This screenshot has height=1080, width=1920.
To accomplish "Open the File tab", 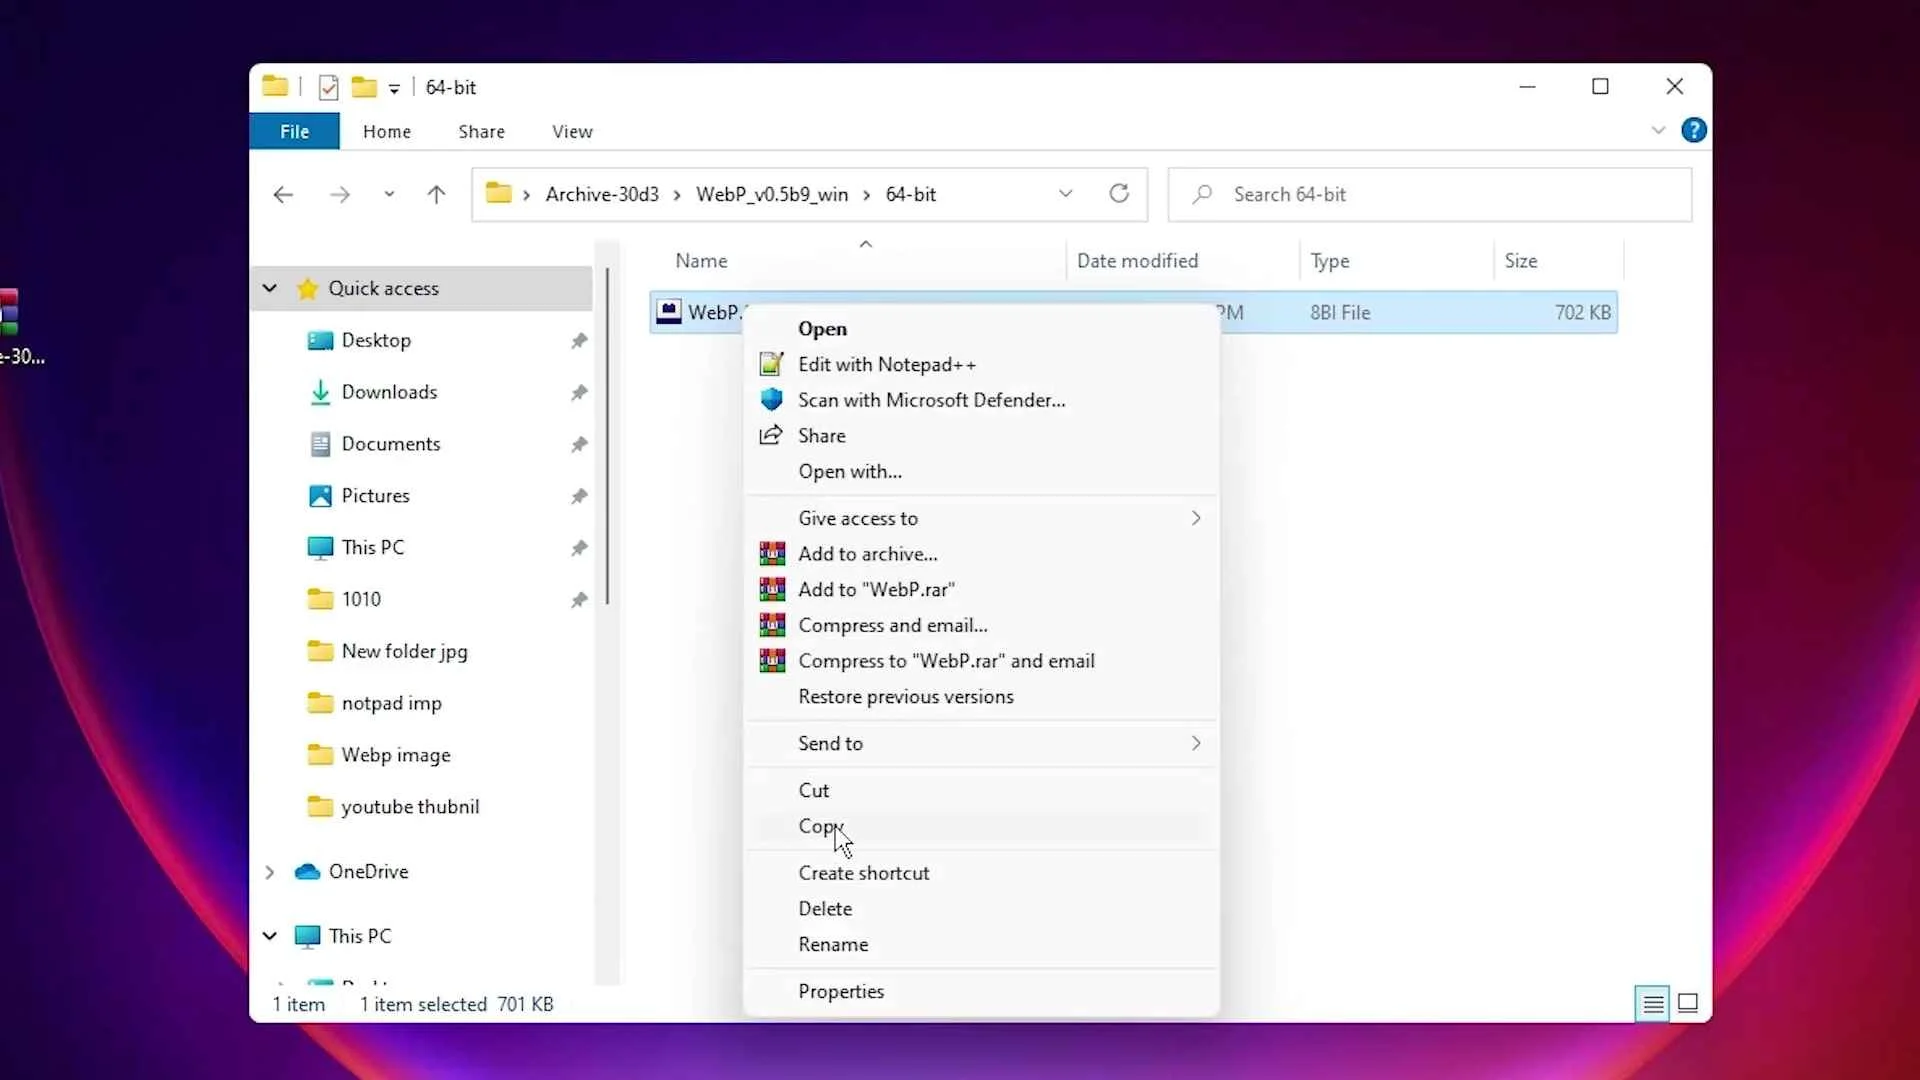I will pyautogui.click(x=294, y=131).
